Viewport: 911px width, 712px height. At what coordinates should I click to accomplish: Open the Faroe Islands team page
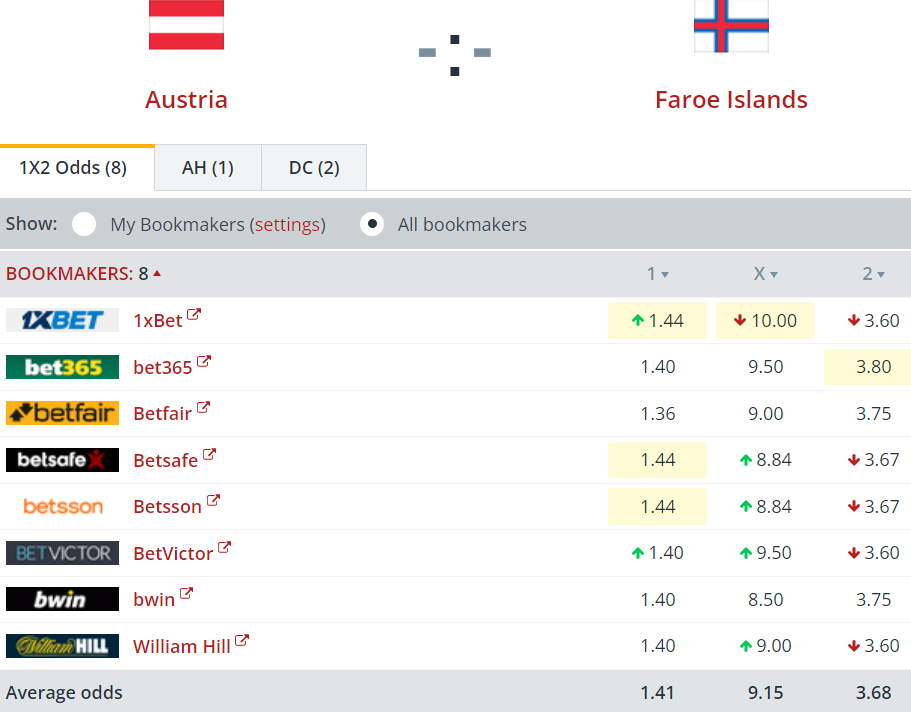[x=731, y=100]
